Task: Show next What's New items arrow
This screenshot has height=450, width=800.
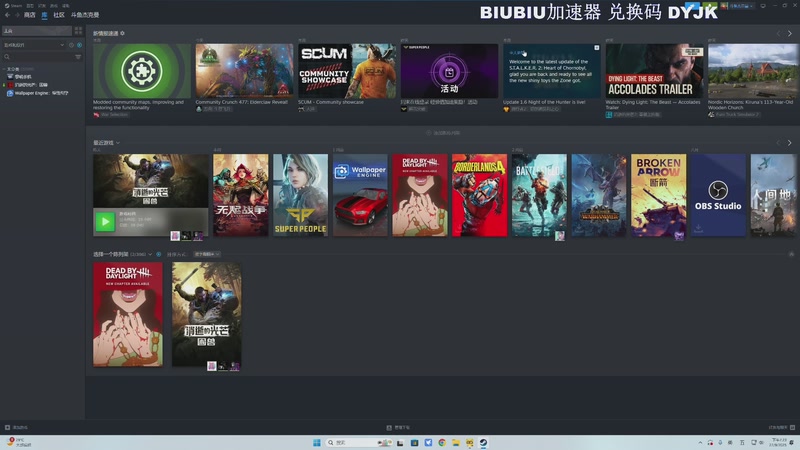Action: pyautogui.click(x=789, y=34)
